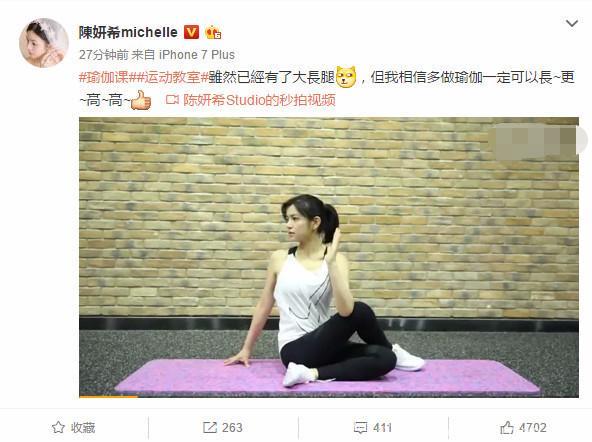Open the 陳妍希michelle profile name

(128, 32)
